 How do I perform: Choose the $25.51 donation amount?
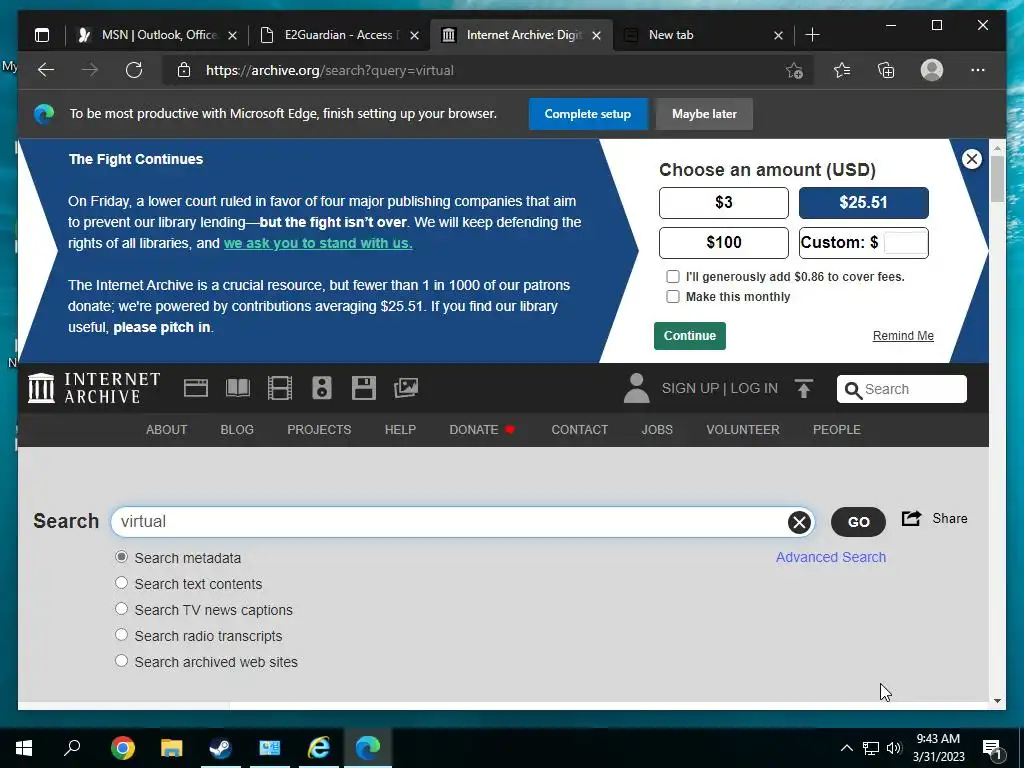pyautogui.click(x=863, y=202)
